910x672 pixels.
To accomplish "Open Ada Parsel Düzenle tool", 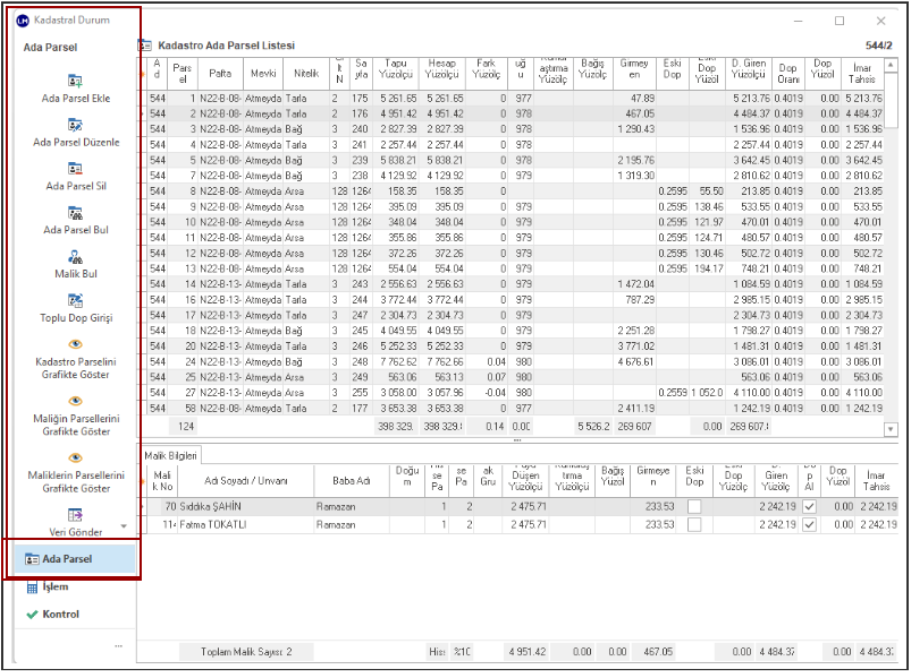I will point(76,124).
